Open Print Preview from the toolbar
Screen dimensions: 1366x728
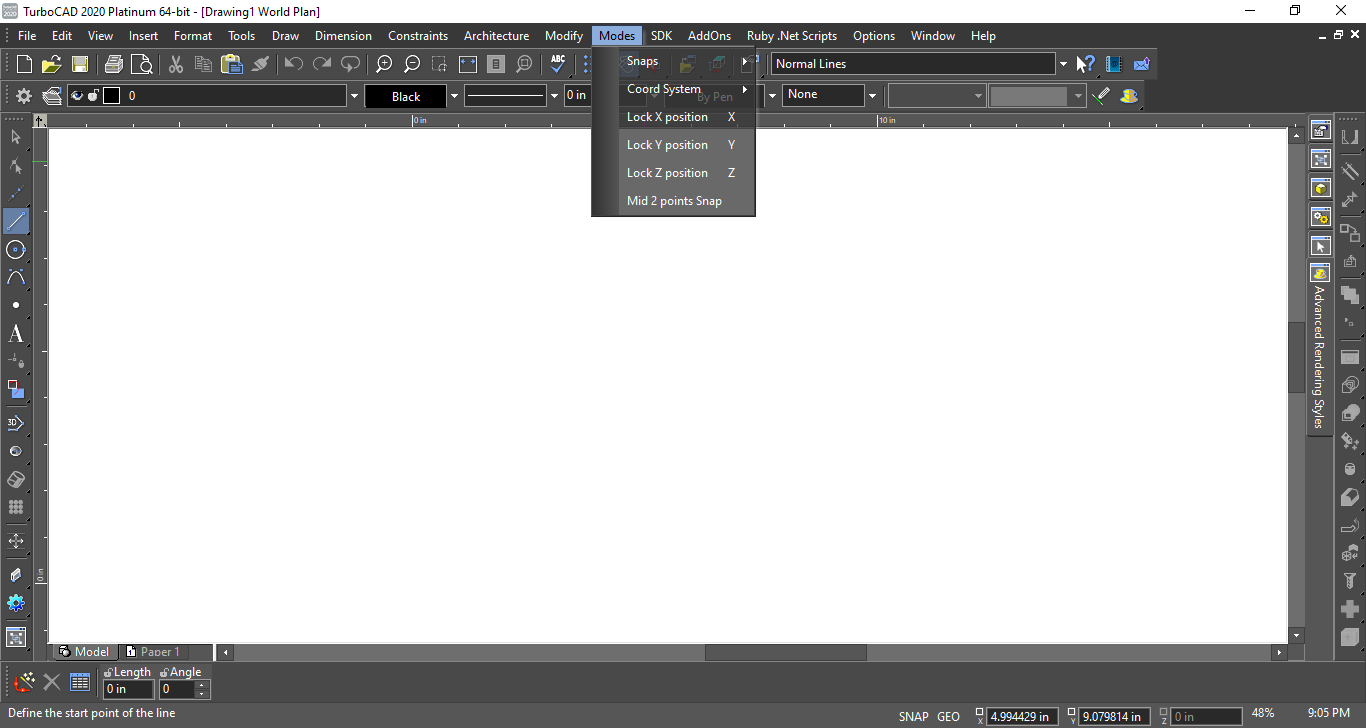(x=142, y=64)
